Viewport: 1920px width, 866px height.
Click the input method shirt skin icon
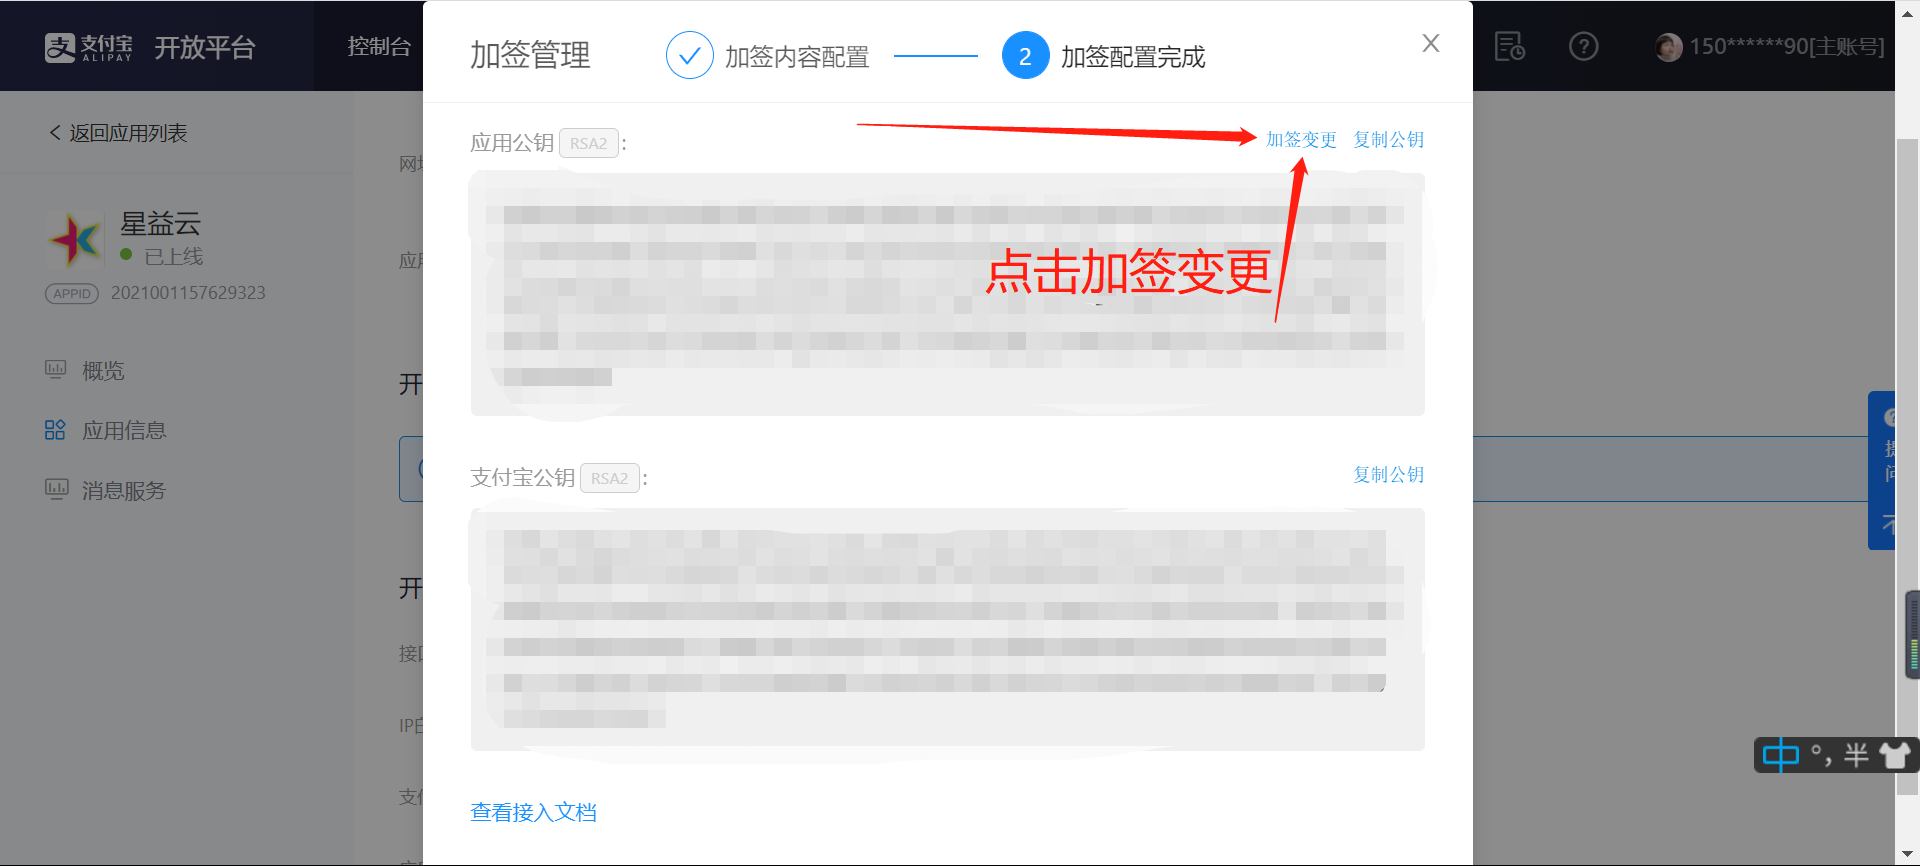(1894, 755)
